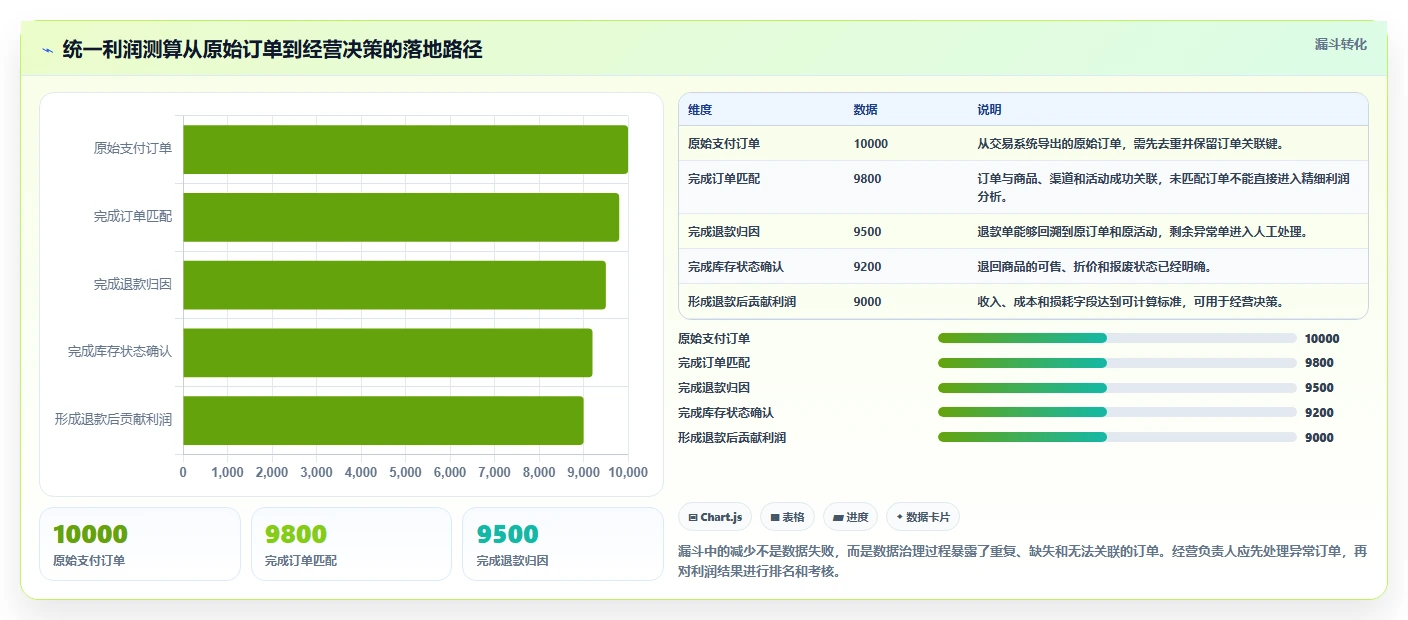
Task: Click the 数据 column header
Action: [866, 110]
